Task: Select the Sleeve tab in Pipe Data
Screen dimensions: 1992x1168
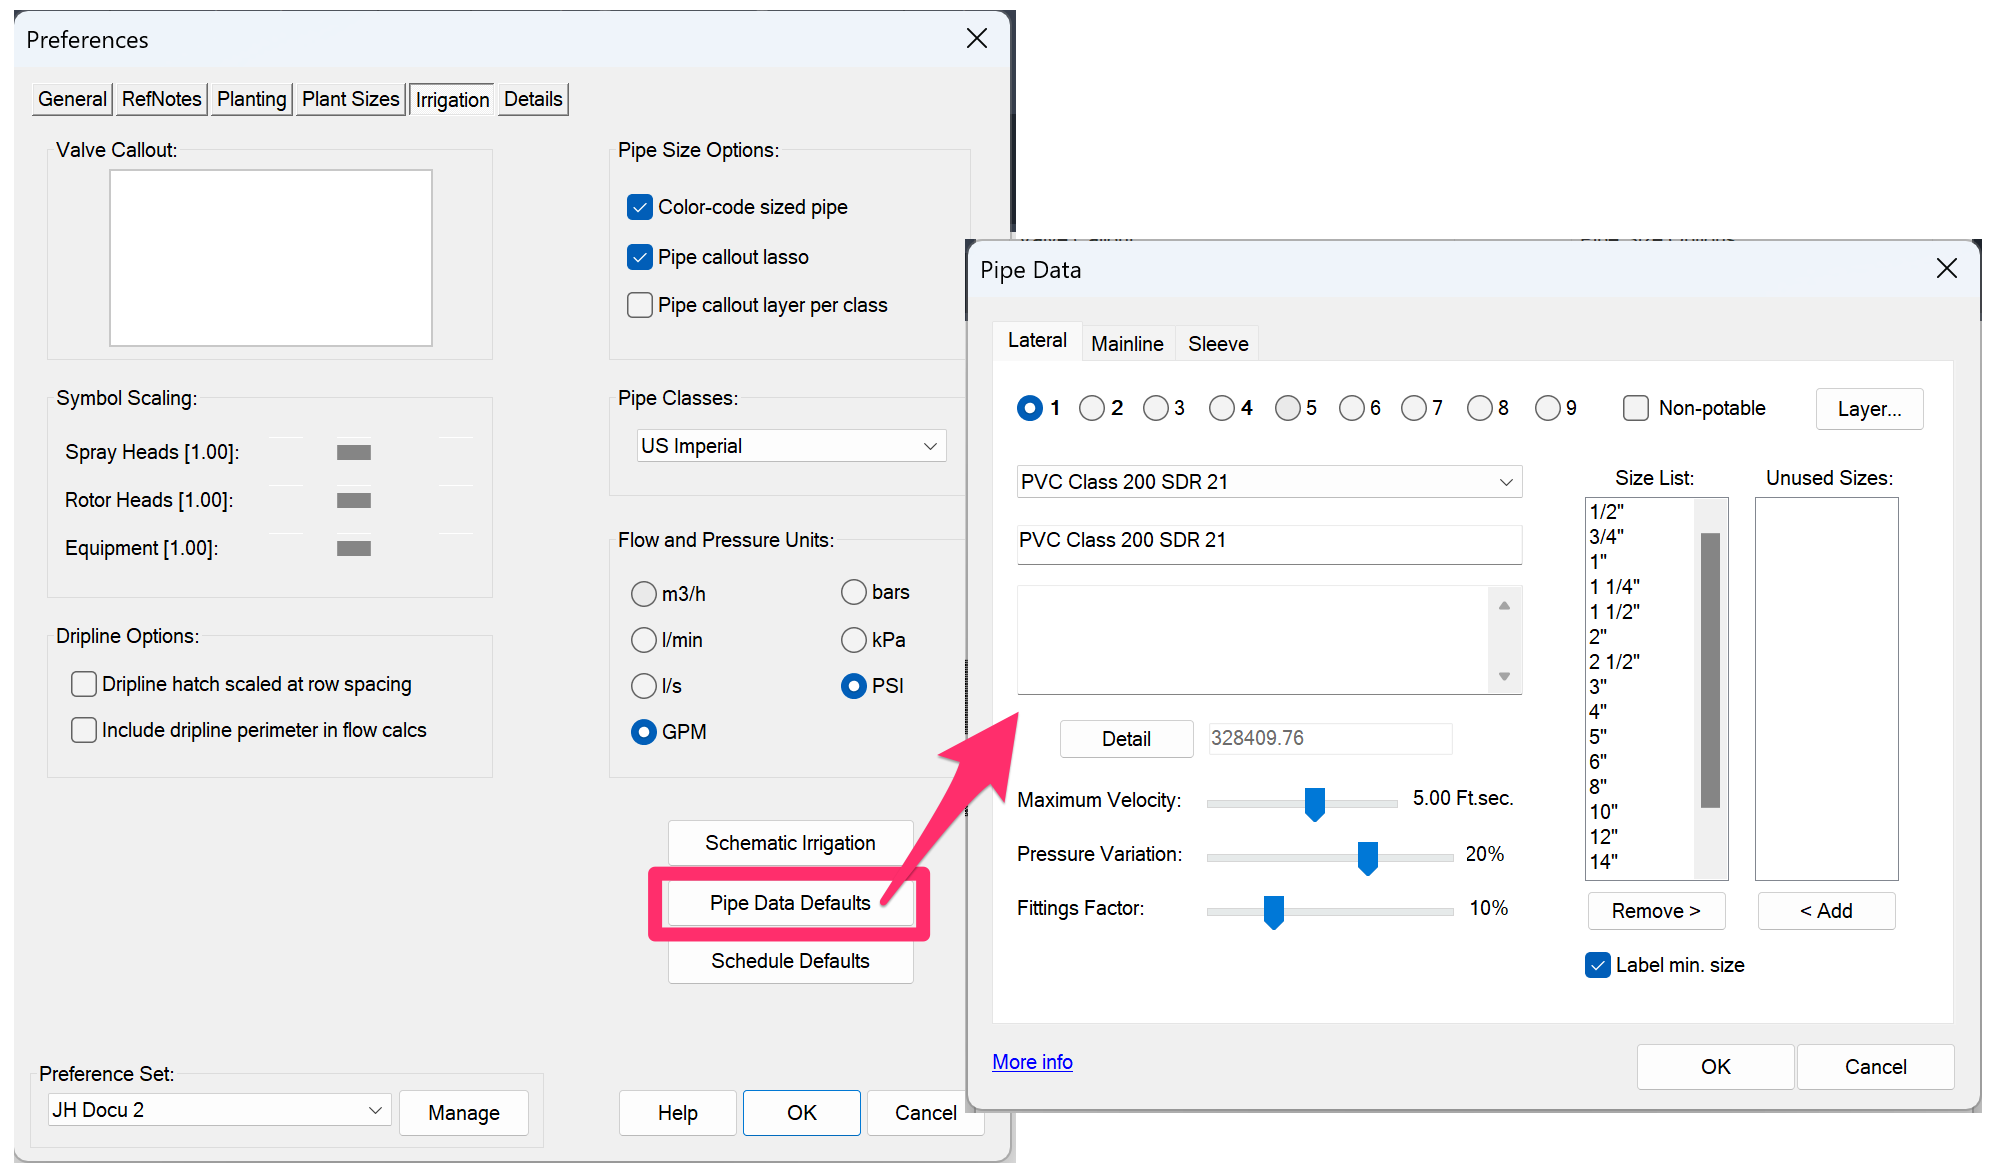Action: pos(1216,342)
